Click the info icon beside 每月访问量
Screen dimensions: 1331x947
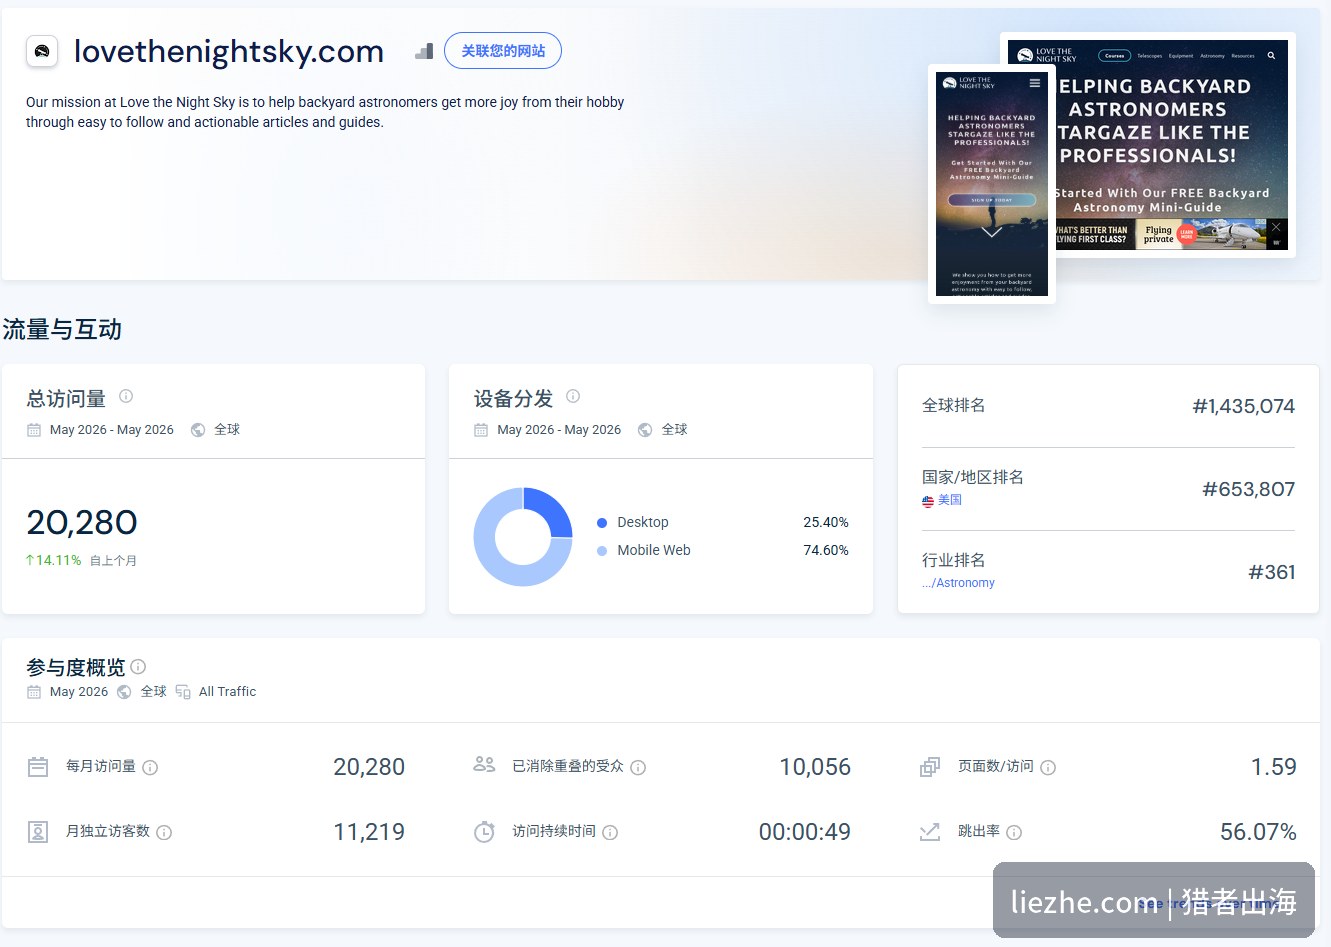[x=150, y=768]
